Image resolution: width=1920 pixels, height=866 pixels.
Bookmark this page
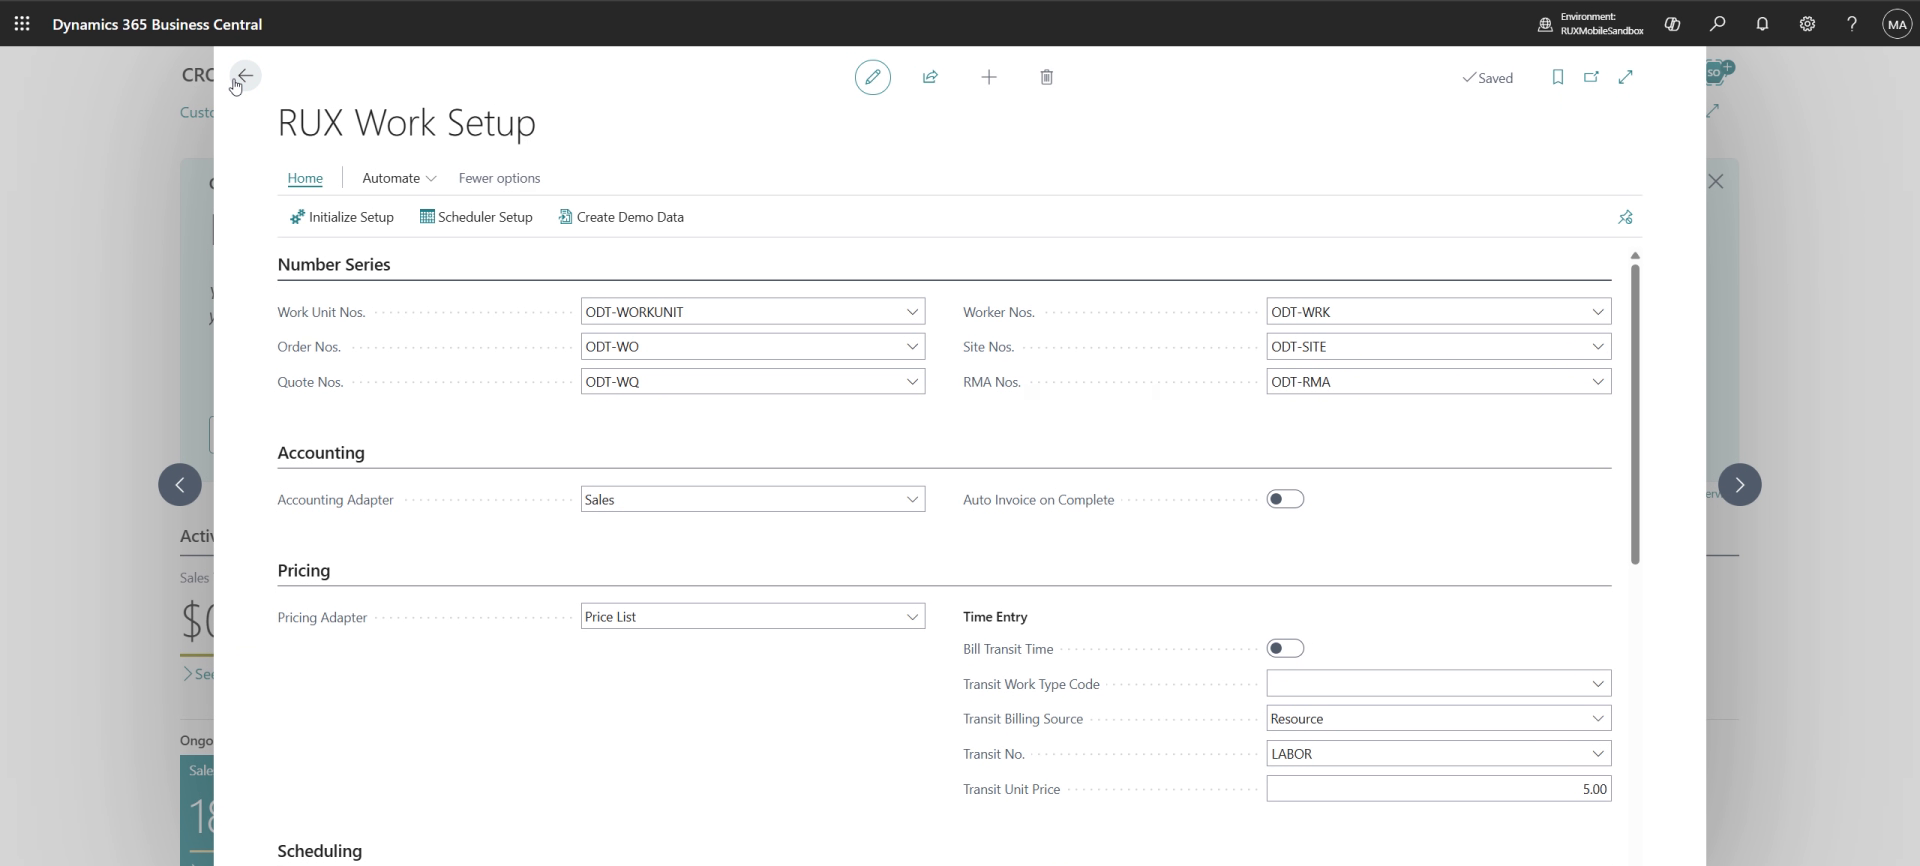point(1557,77)
